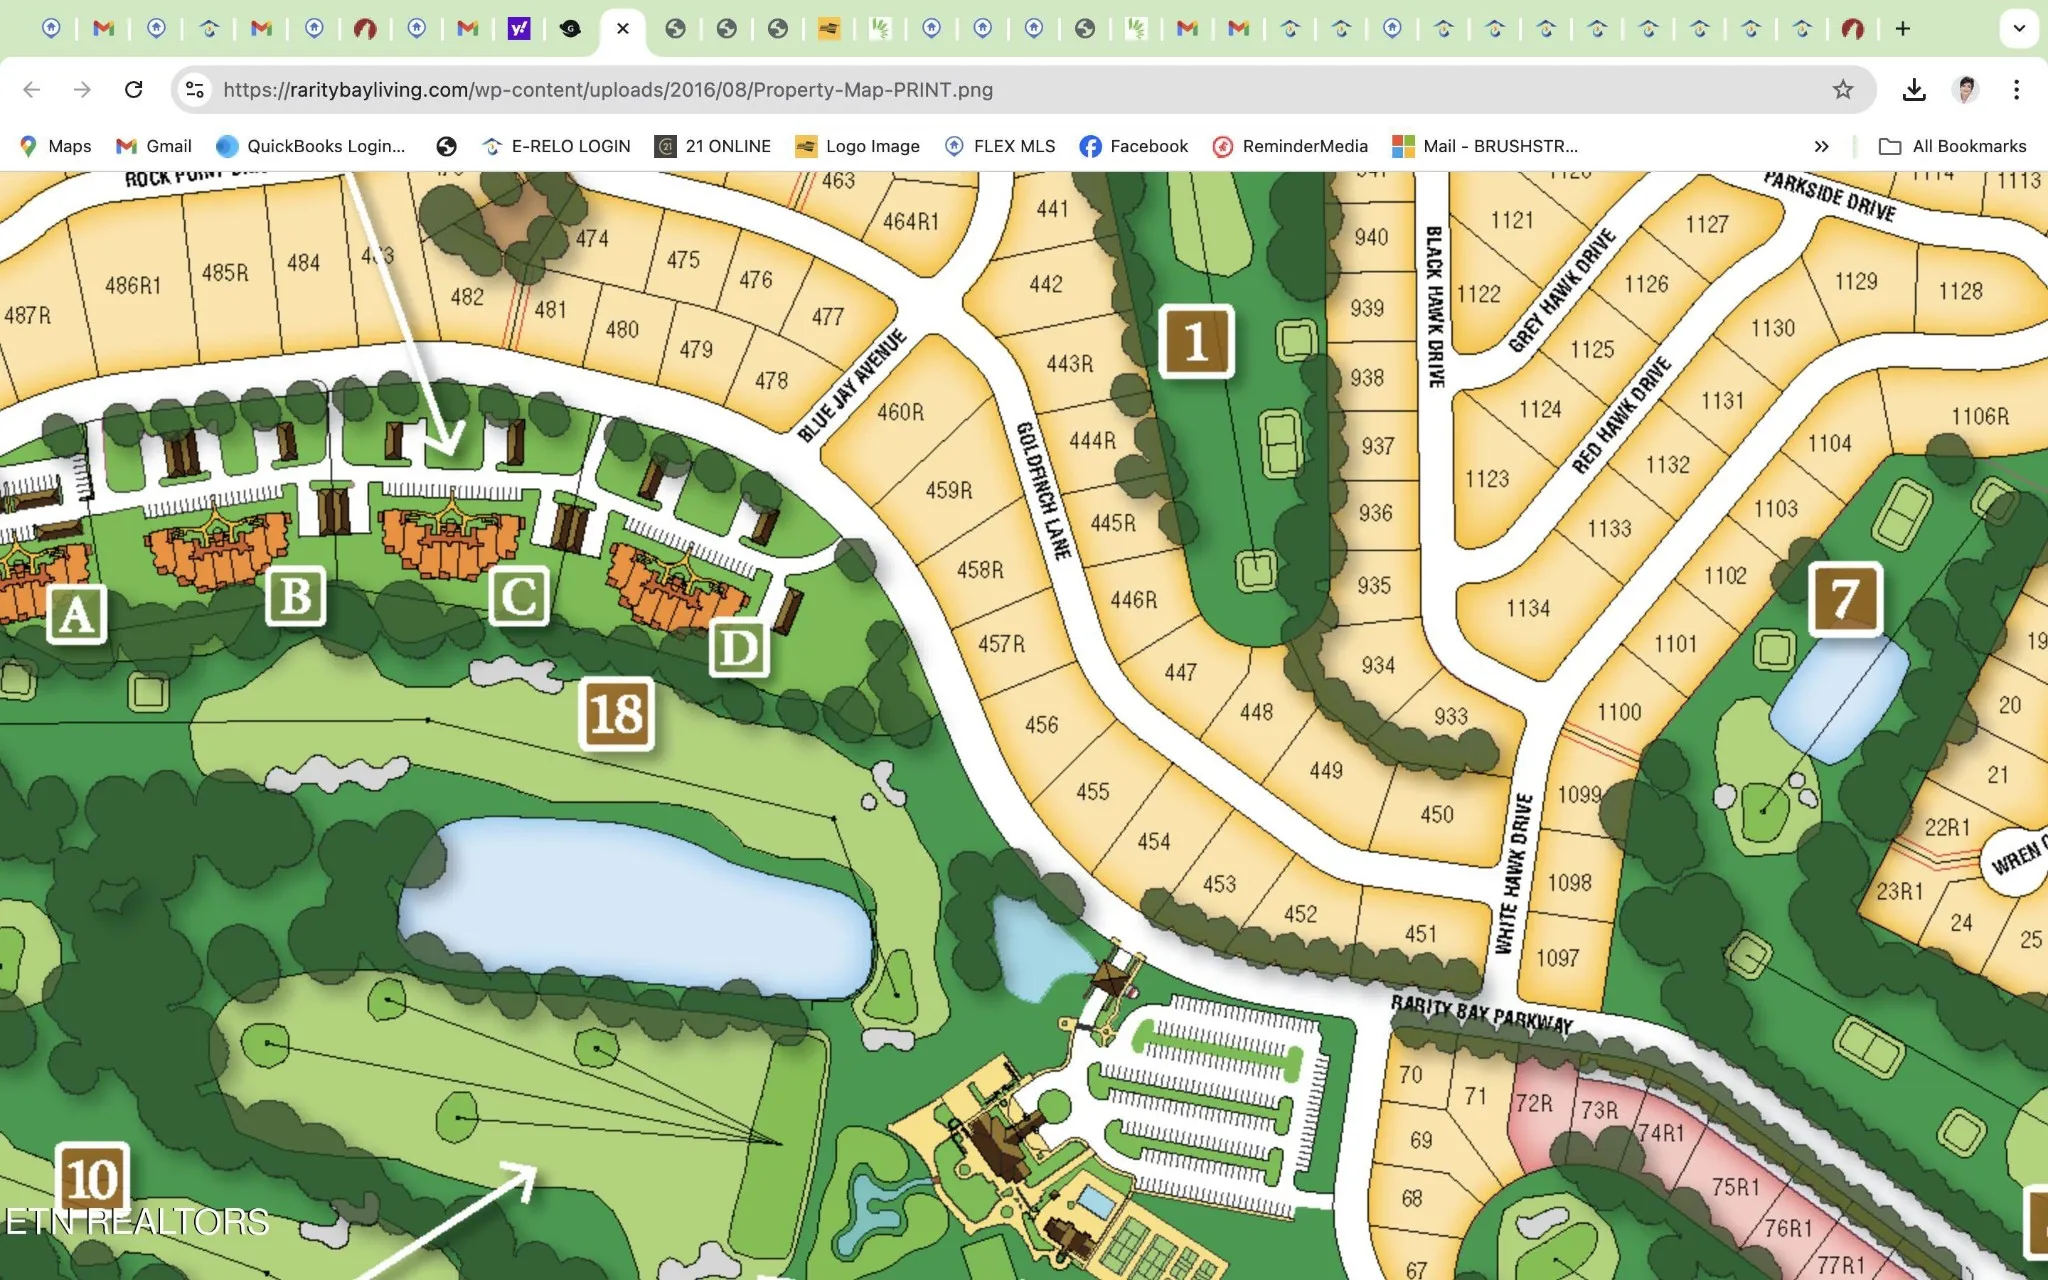Expand hidden bookmarks chevron
Screen dimensions: 2048x1280
1821,146
